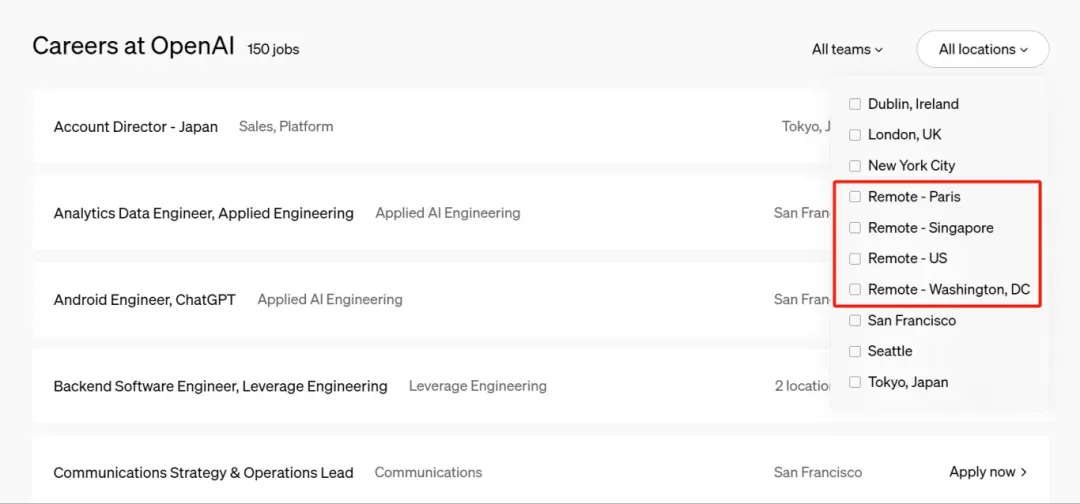Viewport: 1080px width, 504px height.
Task: Open Analytics Data Engineer, Applied Engineering listing
Action: (204, 213)
